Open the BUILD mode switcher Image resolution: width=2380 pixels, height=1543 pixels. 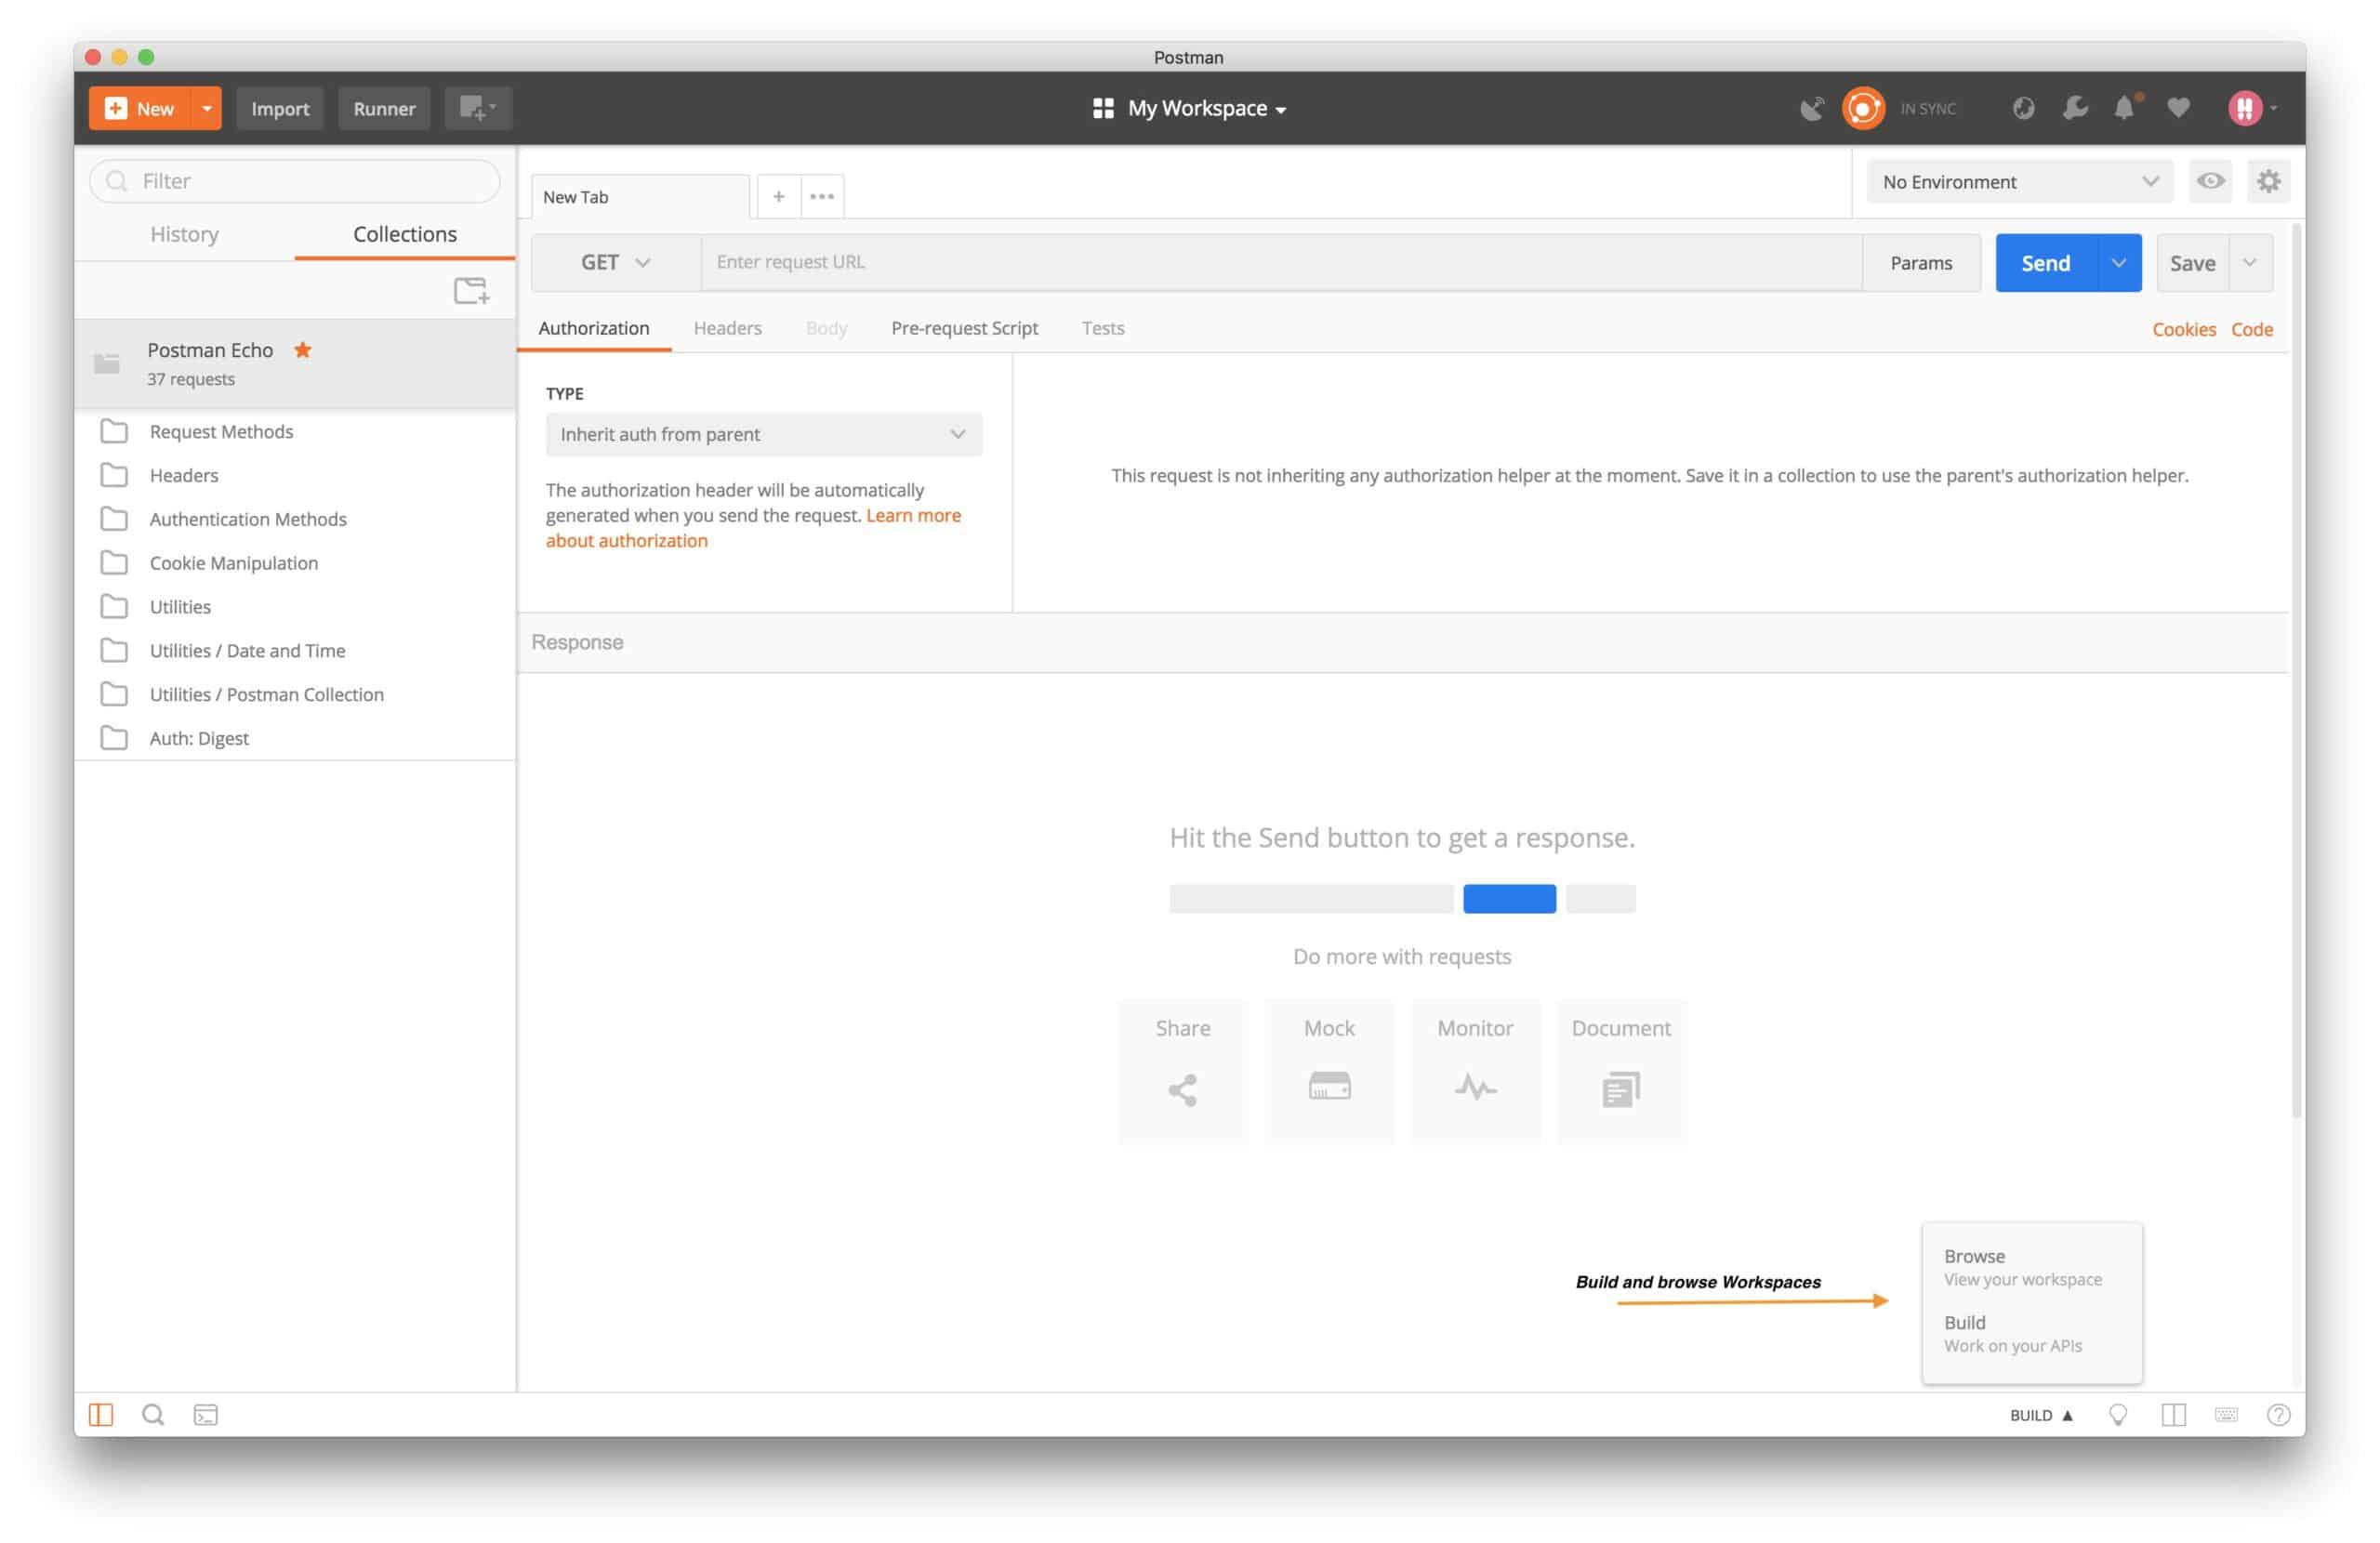pos(2041,1414)
